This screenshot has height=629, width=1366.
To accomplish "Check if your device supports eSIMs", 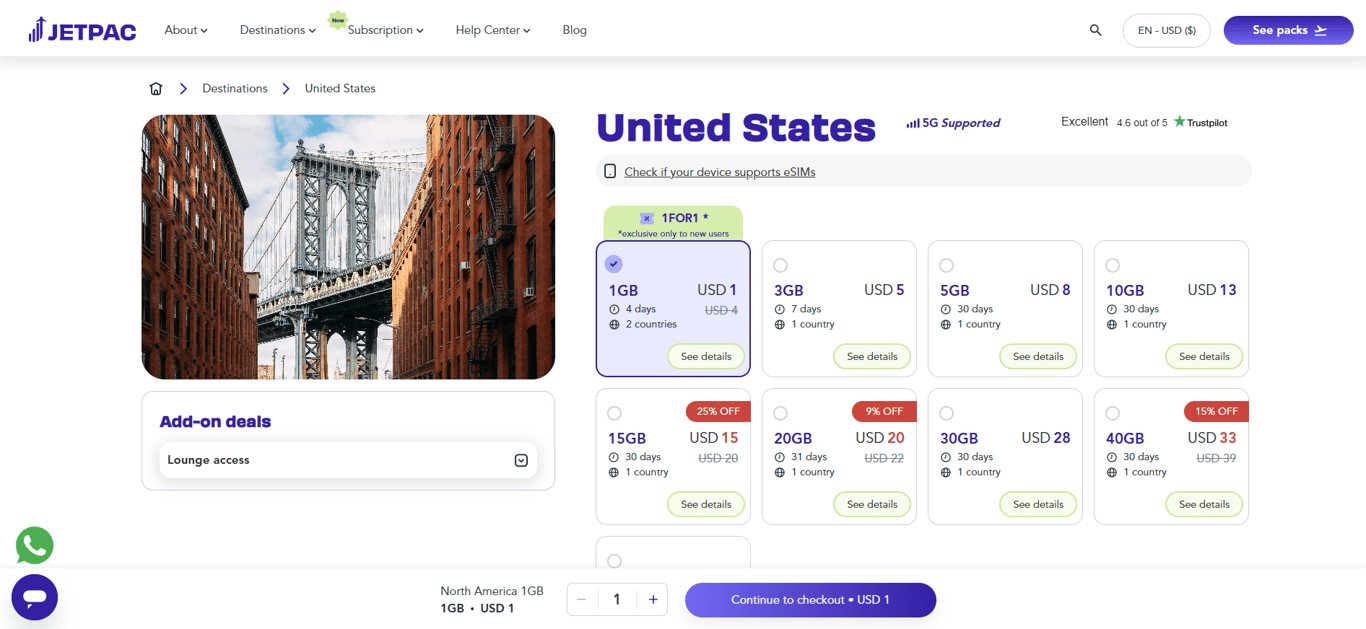I will click(720, 172).
